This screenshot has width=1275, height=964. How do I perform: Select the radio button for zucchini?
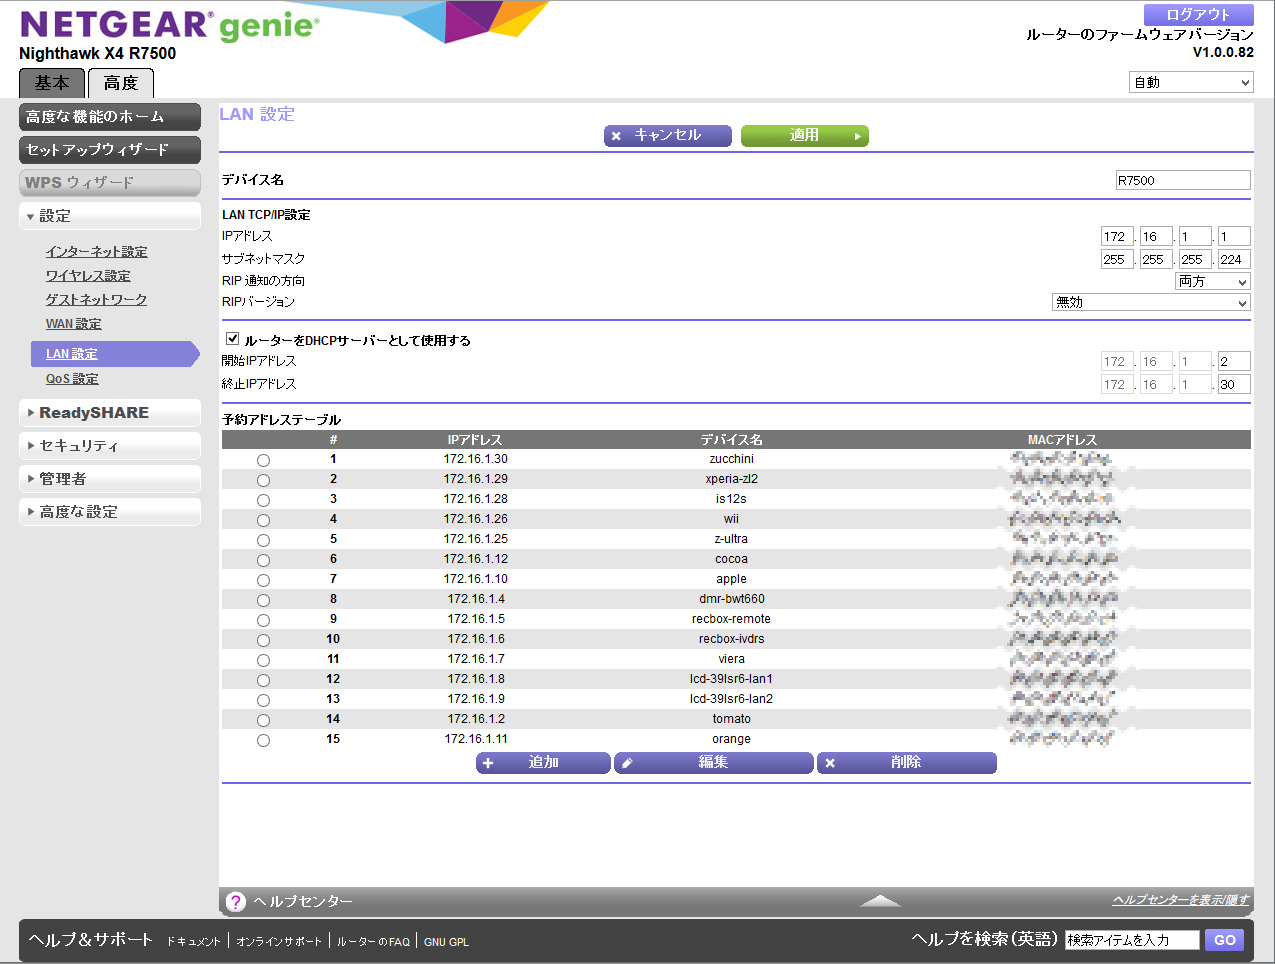pos(263,460)
